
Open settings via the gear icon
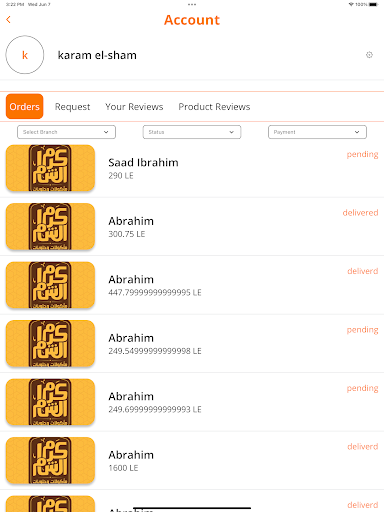[x=369, y=55]
